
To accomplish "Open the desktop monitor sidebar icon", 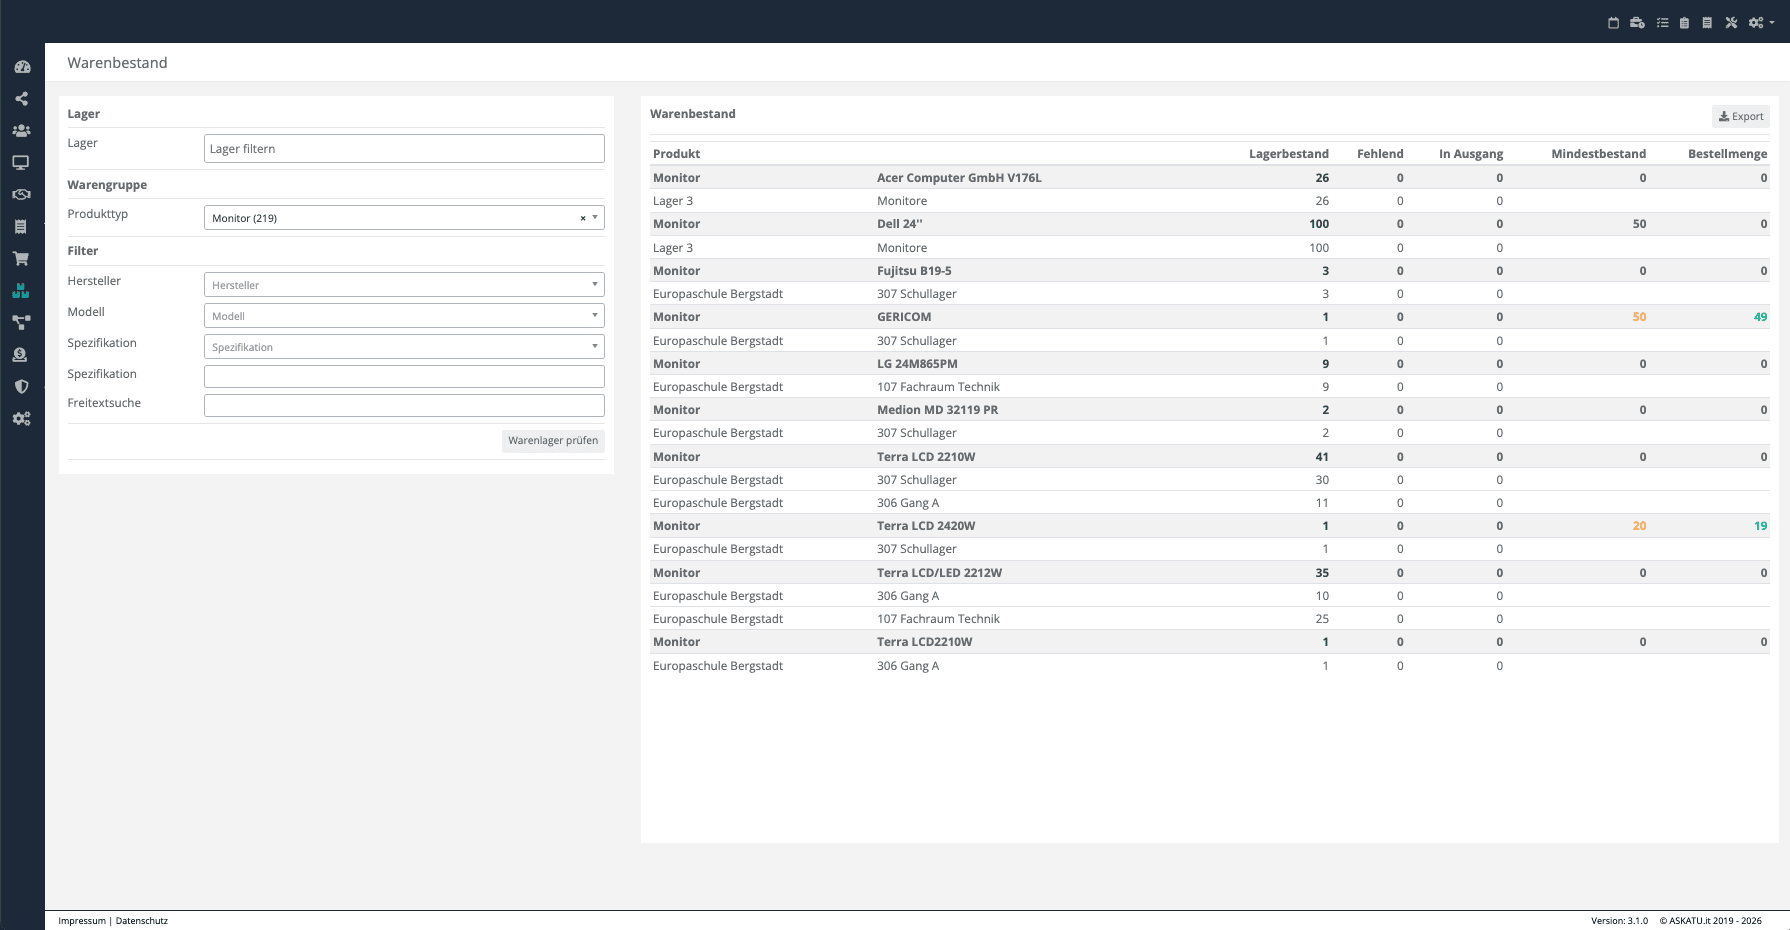I will pyautogui.click(x=22, y=163).
